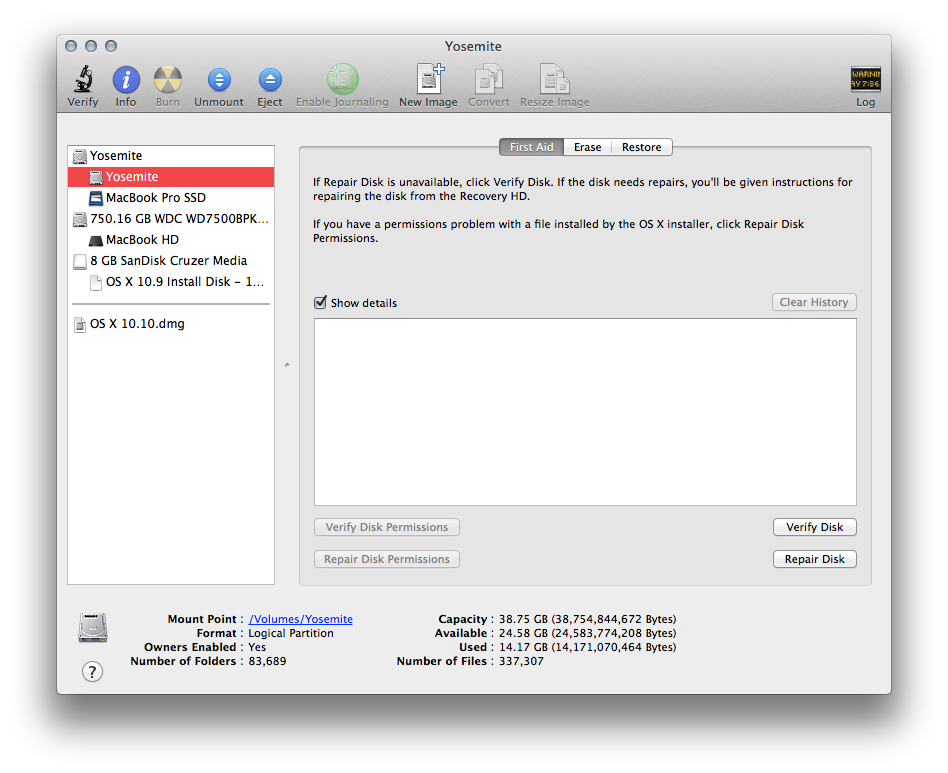The image size is (948, 773).
Task: Click the Convert toolbar icon
Action: click(489, 79)
